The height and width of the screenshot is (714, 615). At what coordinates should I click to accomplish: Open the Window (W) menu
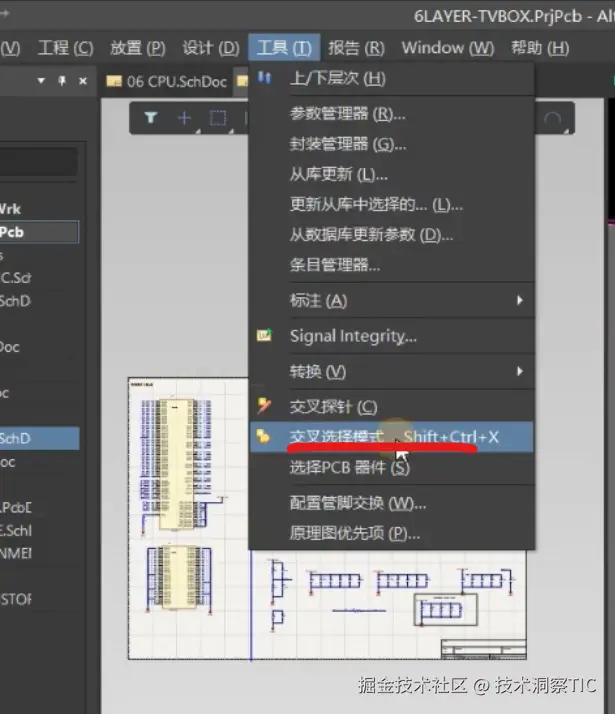click(447, 48)
